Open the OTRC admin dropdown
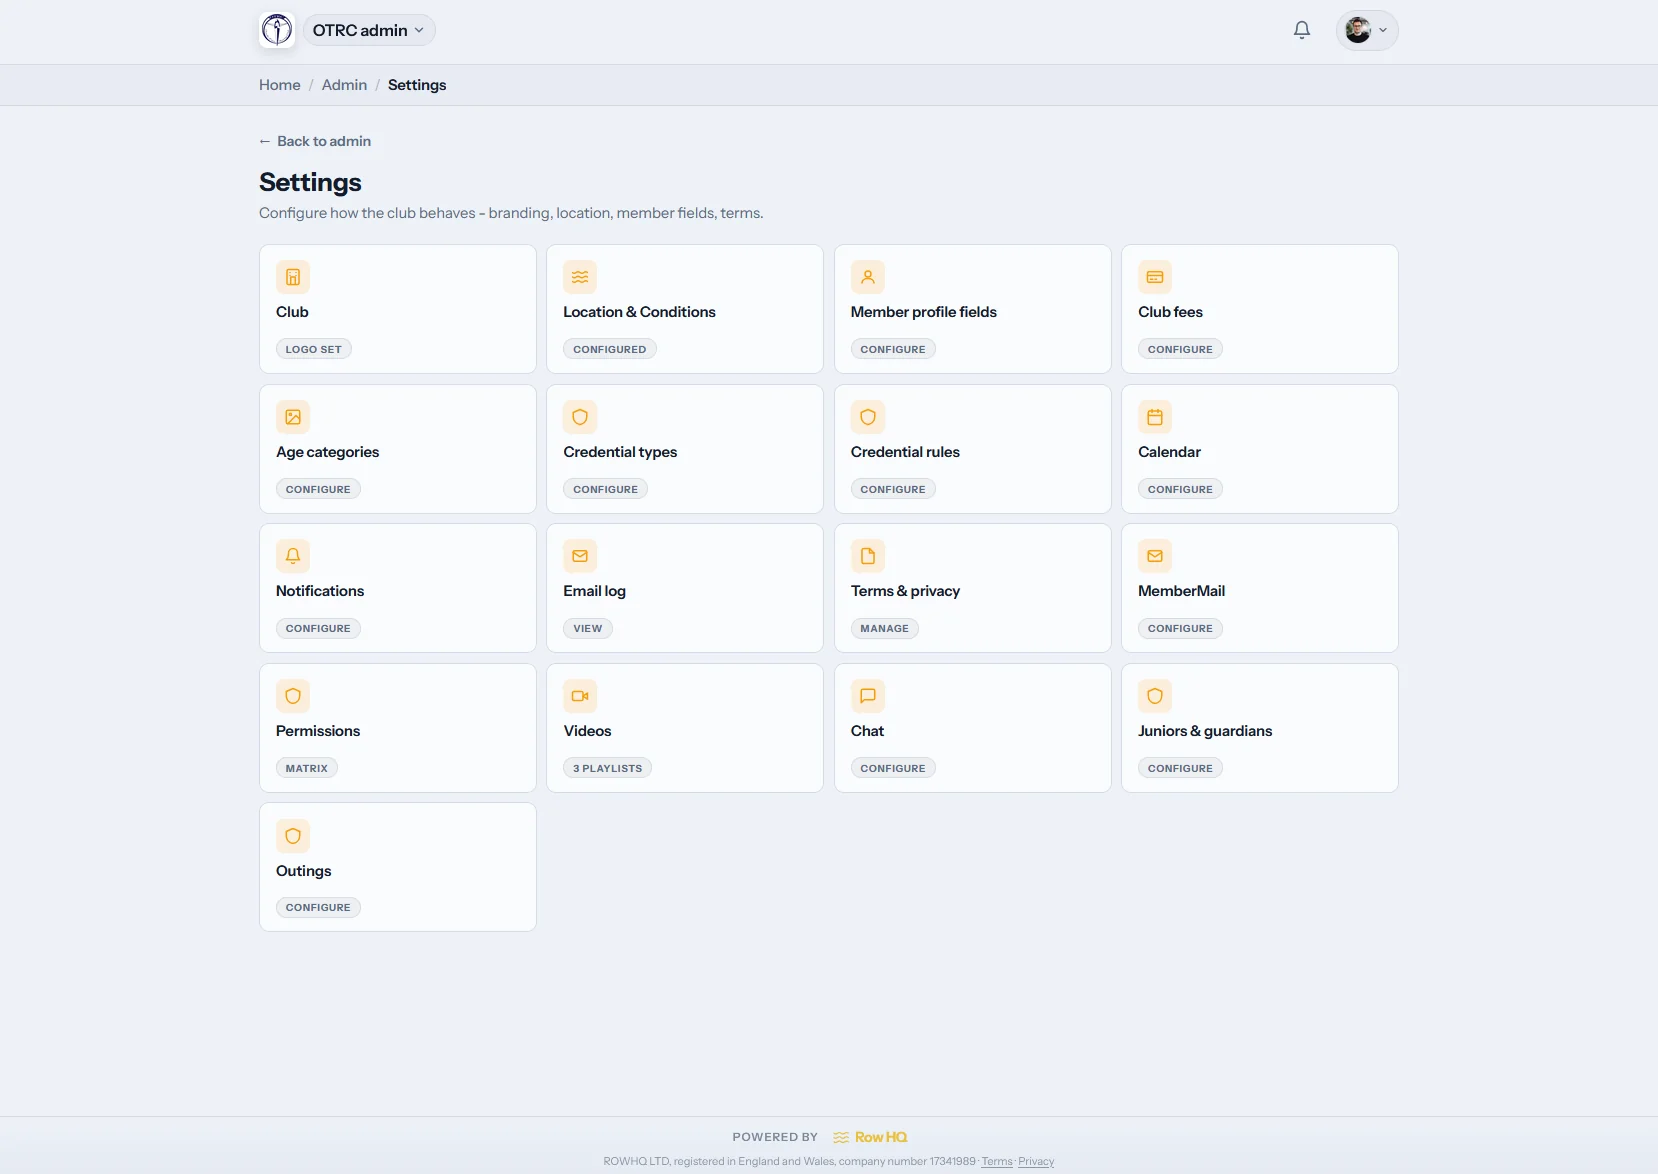 [369, 30]
